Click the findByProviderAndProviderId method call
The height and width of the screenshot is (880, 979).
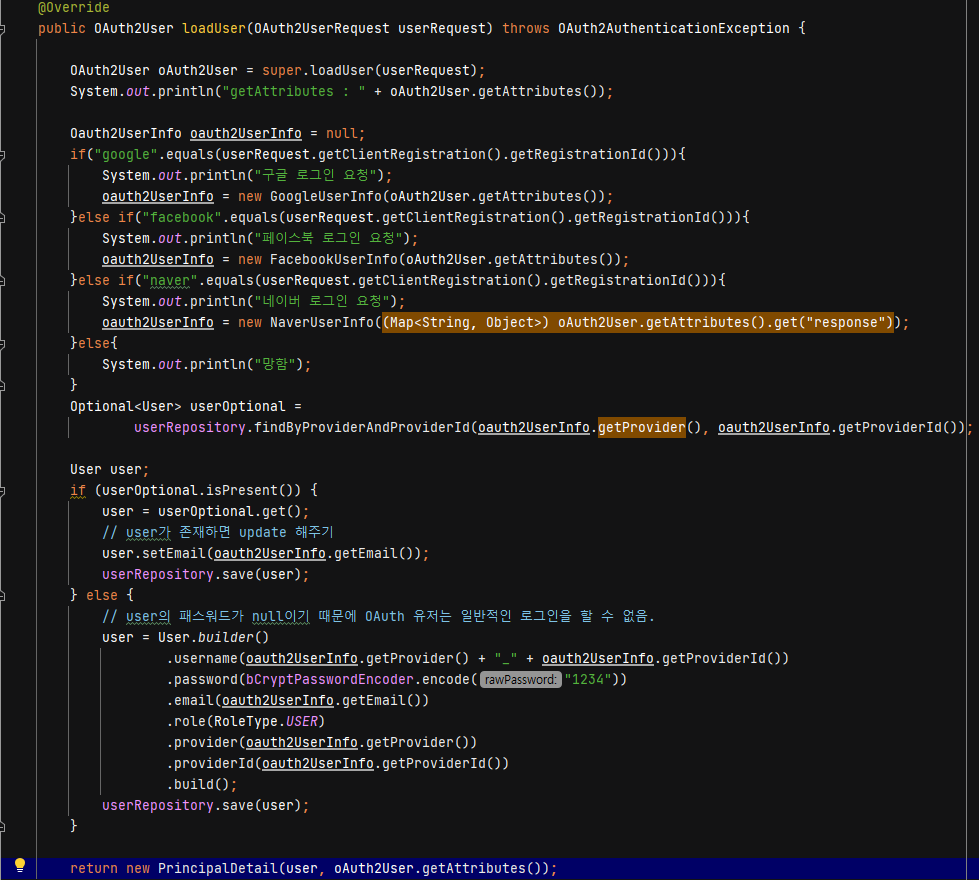click(362, 427)
